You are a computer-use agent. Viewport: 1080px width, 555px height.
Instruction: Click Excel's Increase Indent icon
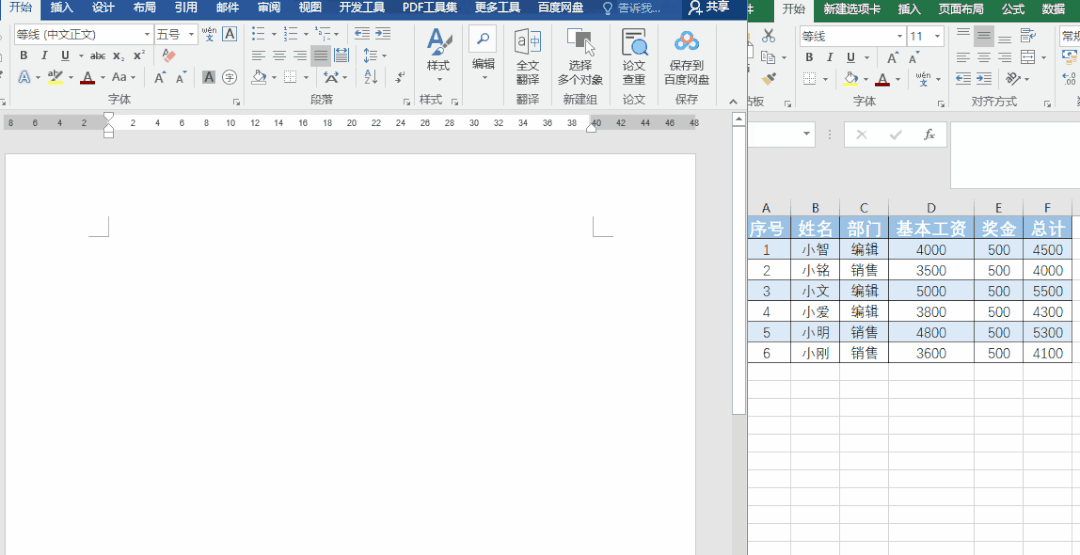click(x=984, y=80)
